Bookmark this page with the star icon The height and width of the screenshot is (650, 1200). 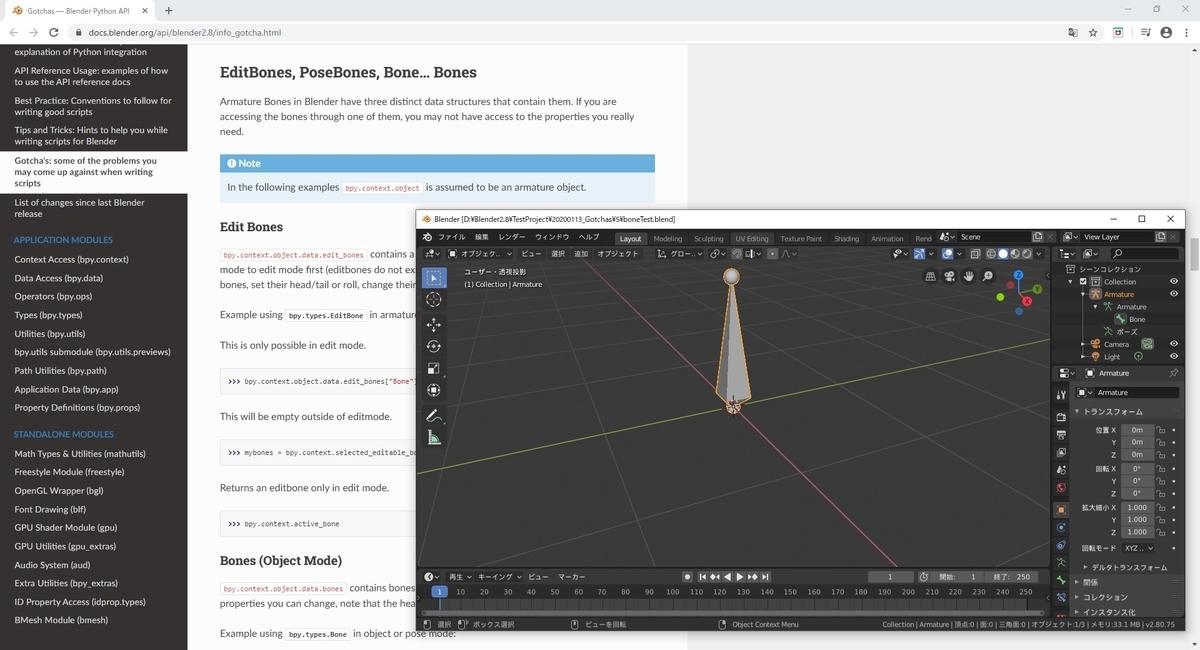[1093, 32]
